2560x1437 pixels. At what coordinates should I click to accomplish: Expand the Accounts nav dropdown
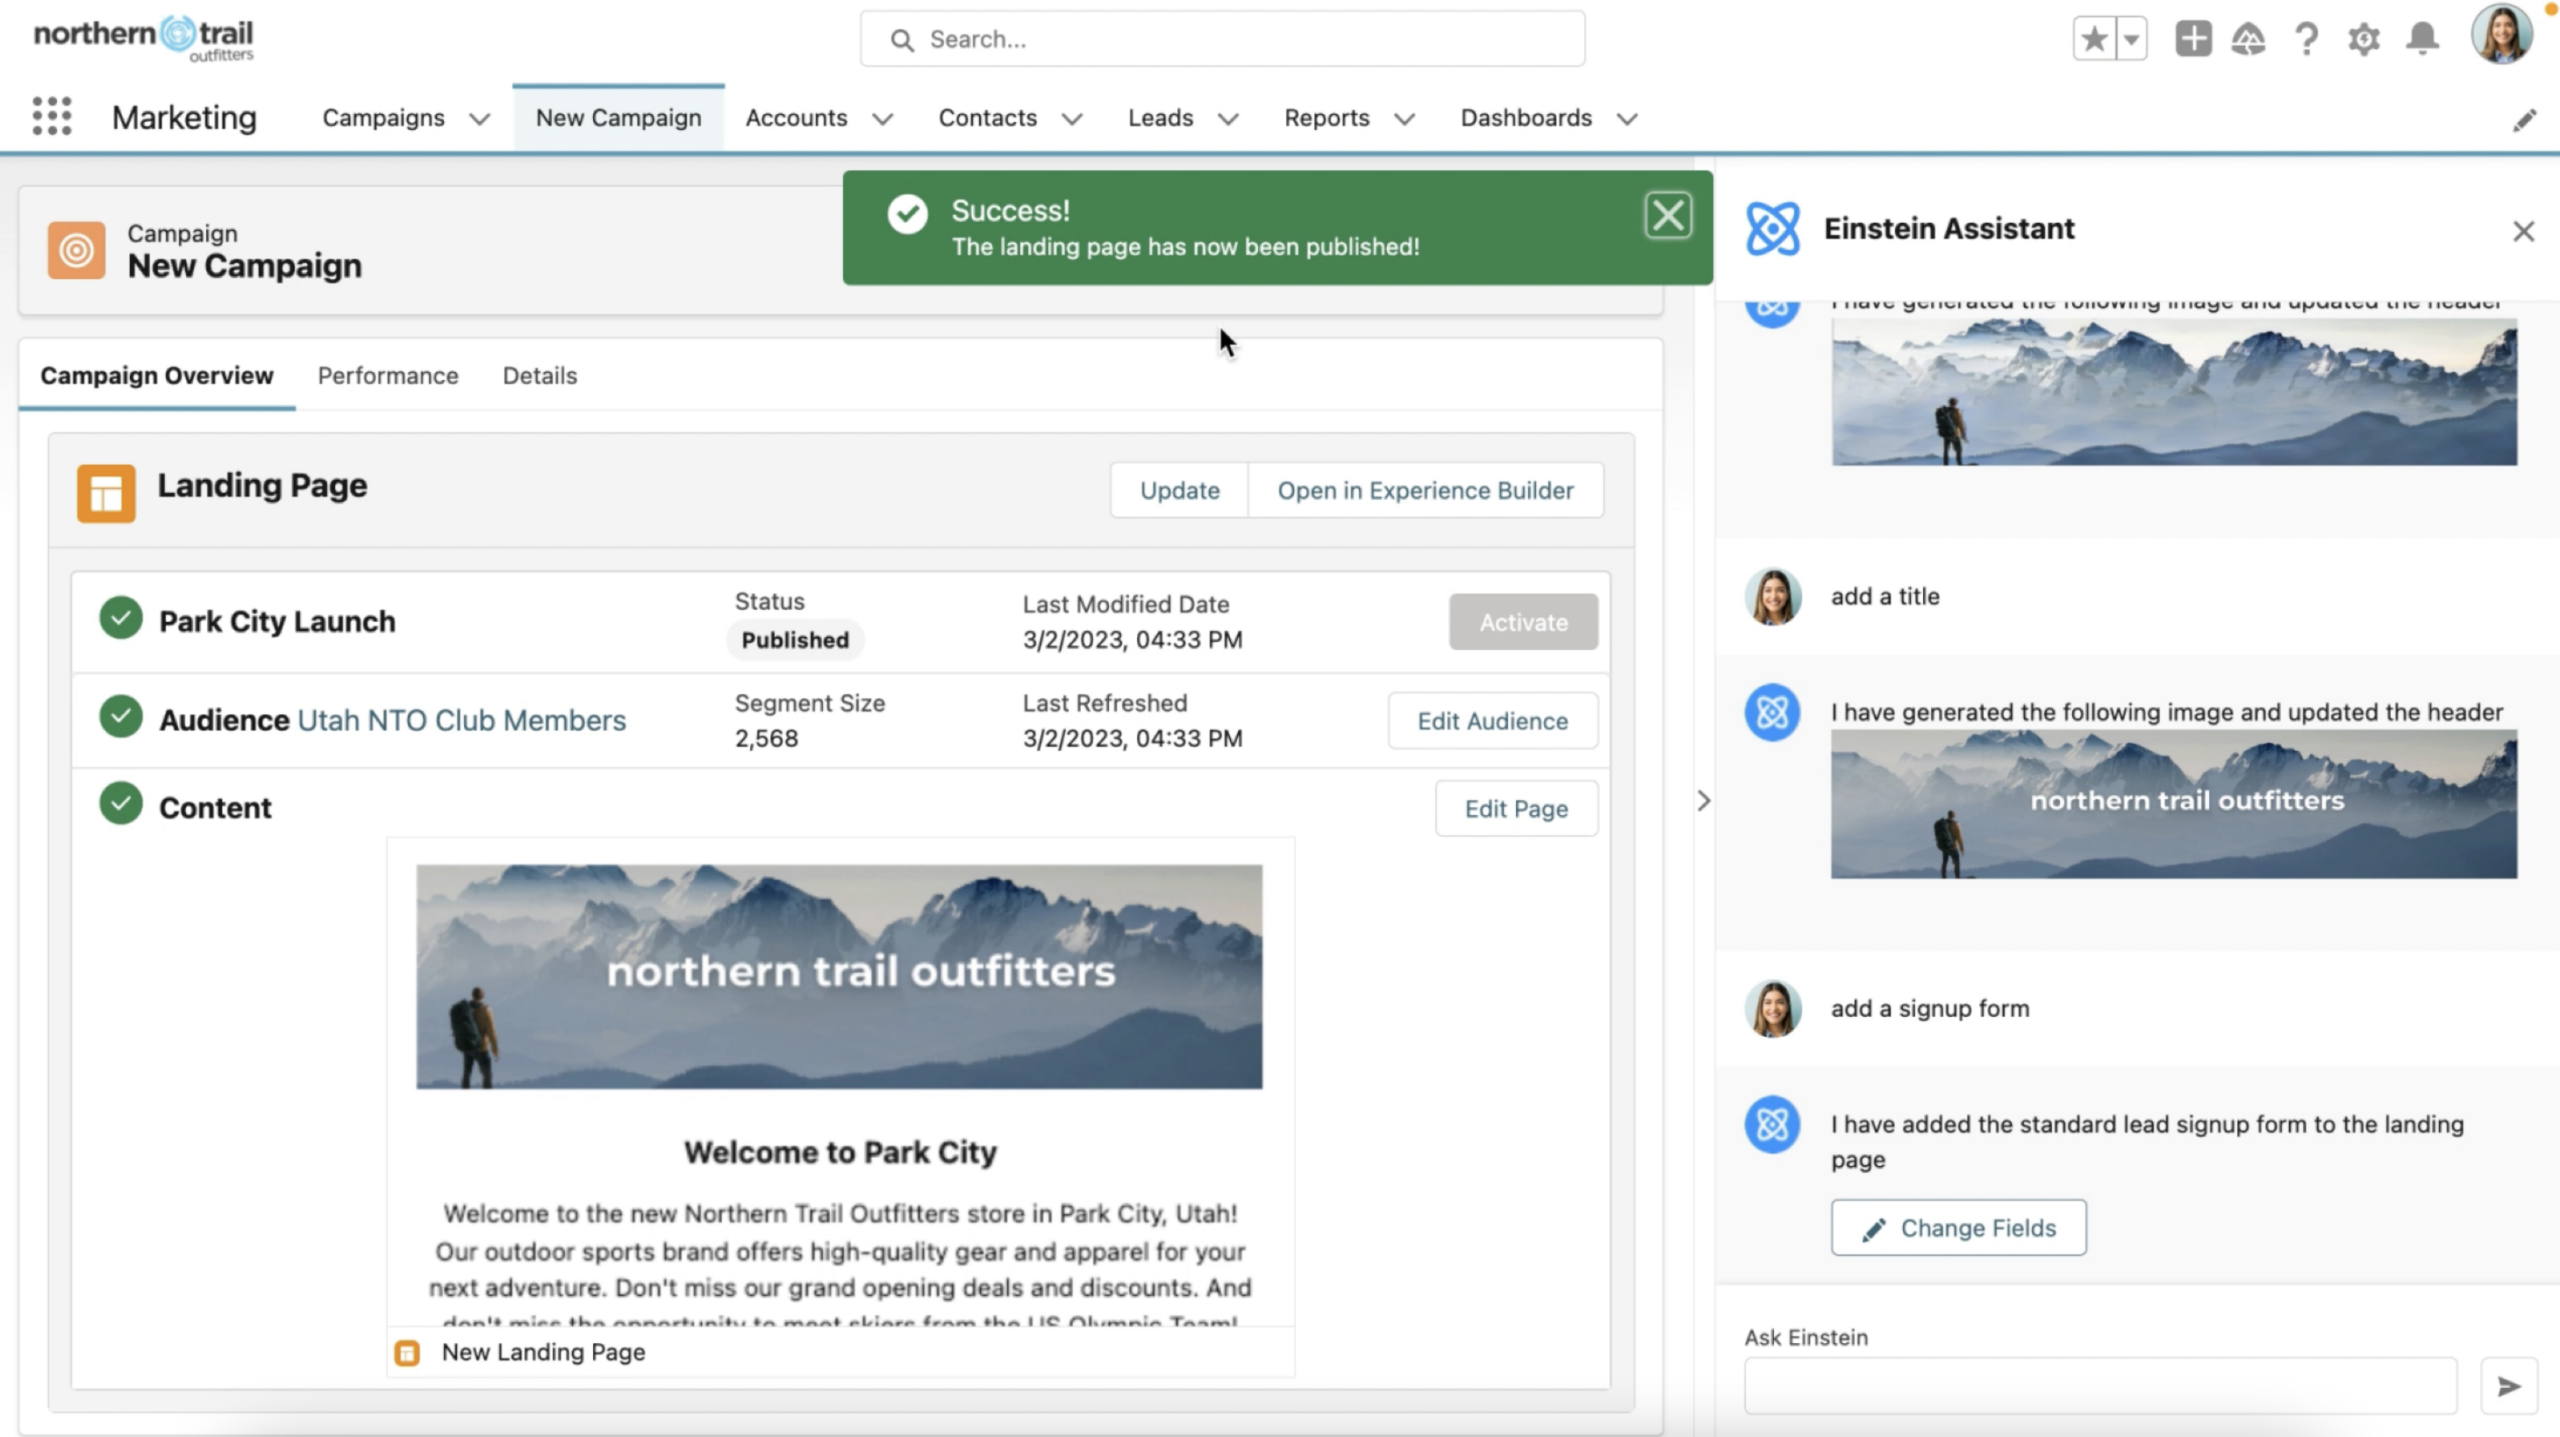tap(882, 119)
